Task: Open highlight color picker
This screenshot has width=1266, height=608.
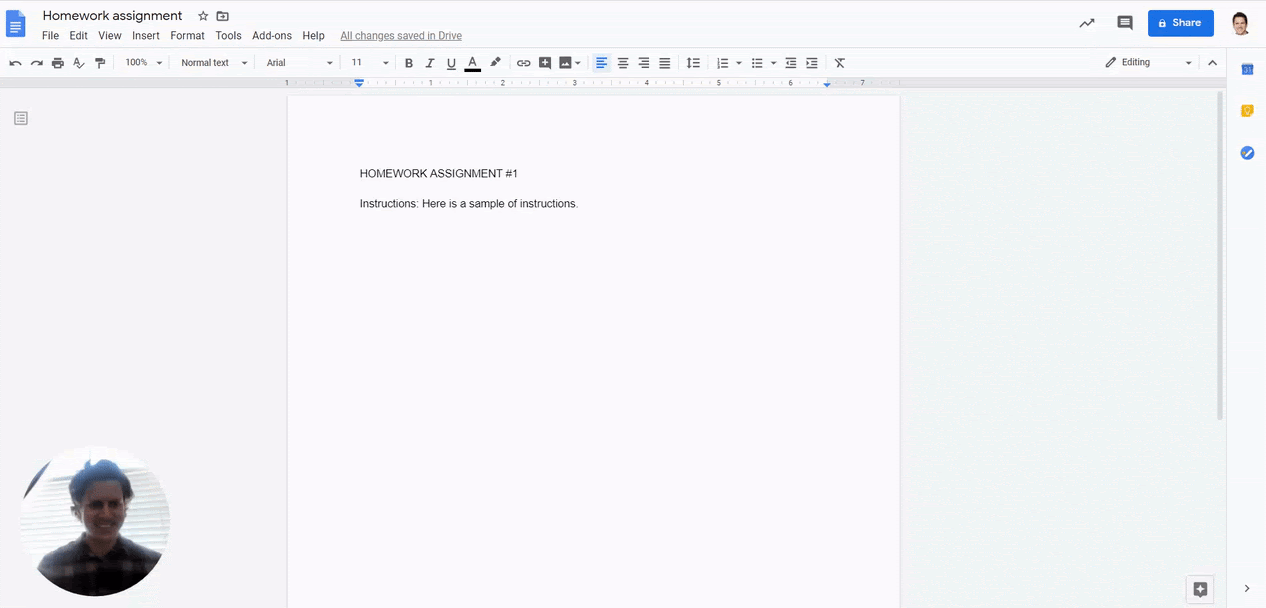Action: 495,63
